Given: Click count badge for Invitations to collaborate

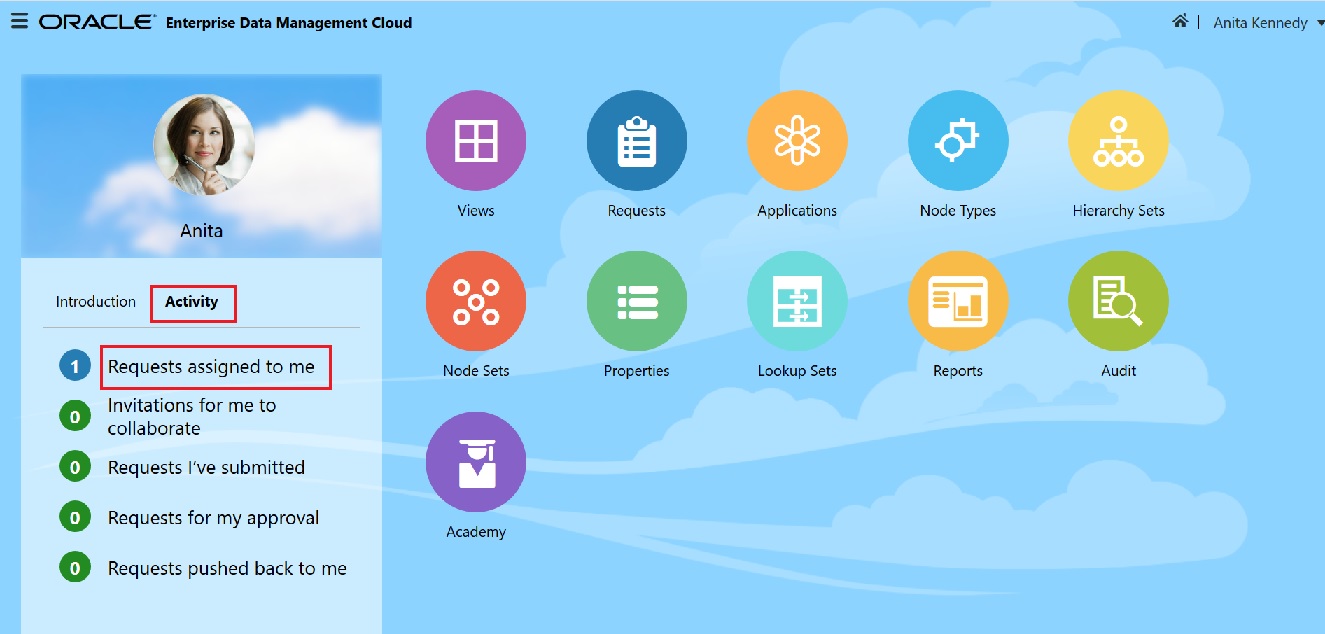Looking at the screenshot, I should coord(75,415).
